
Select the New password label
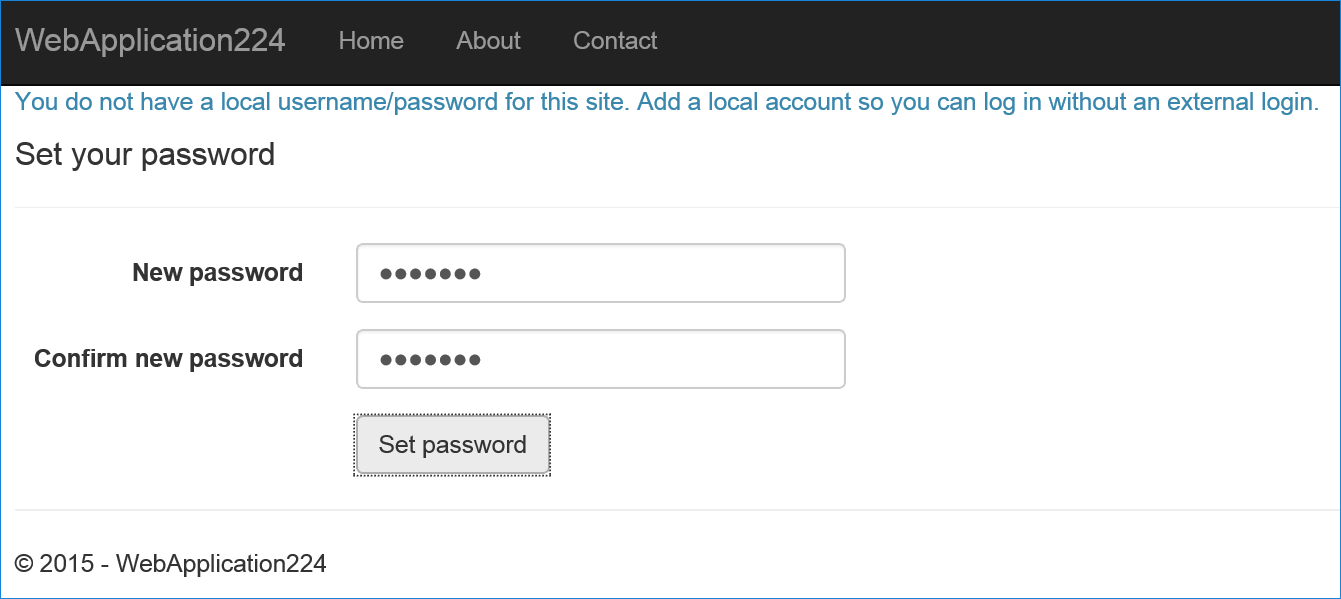pyautogui.click(x=217, y=272)
